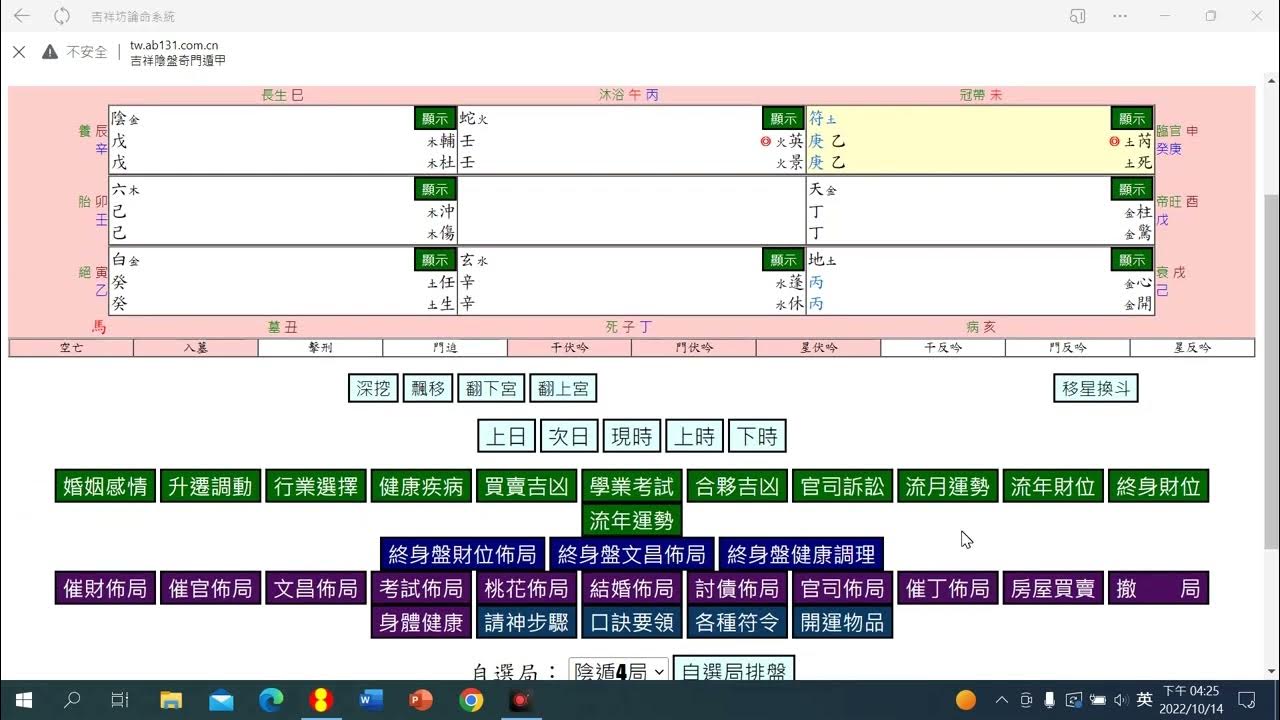
Task: Open the red app with yellow 8 taskbar icon
Action: (x=321, y=700)
